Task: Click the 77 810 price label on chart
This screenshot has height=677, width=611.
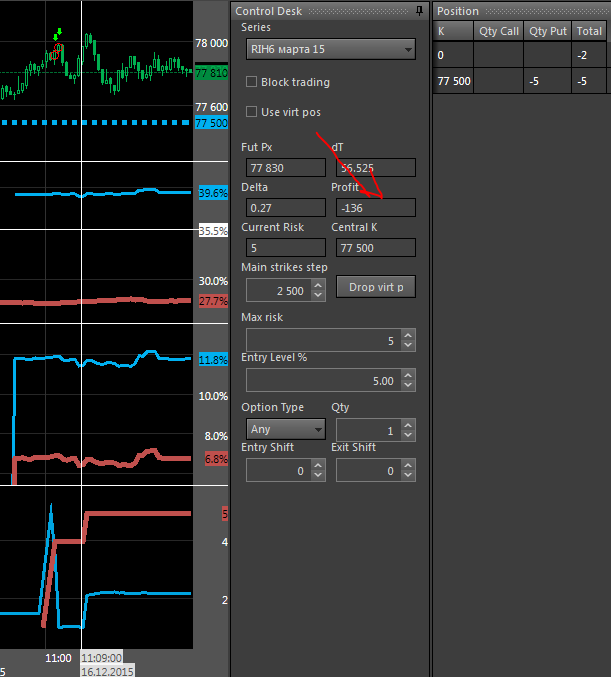Action: [211, 73]
